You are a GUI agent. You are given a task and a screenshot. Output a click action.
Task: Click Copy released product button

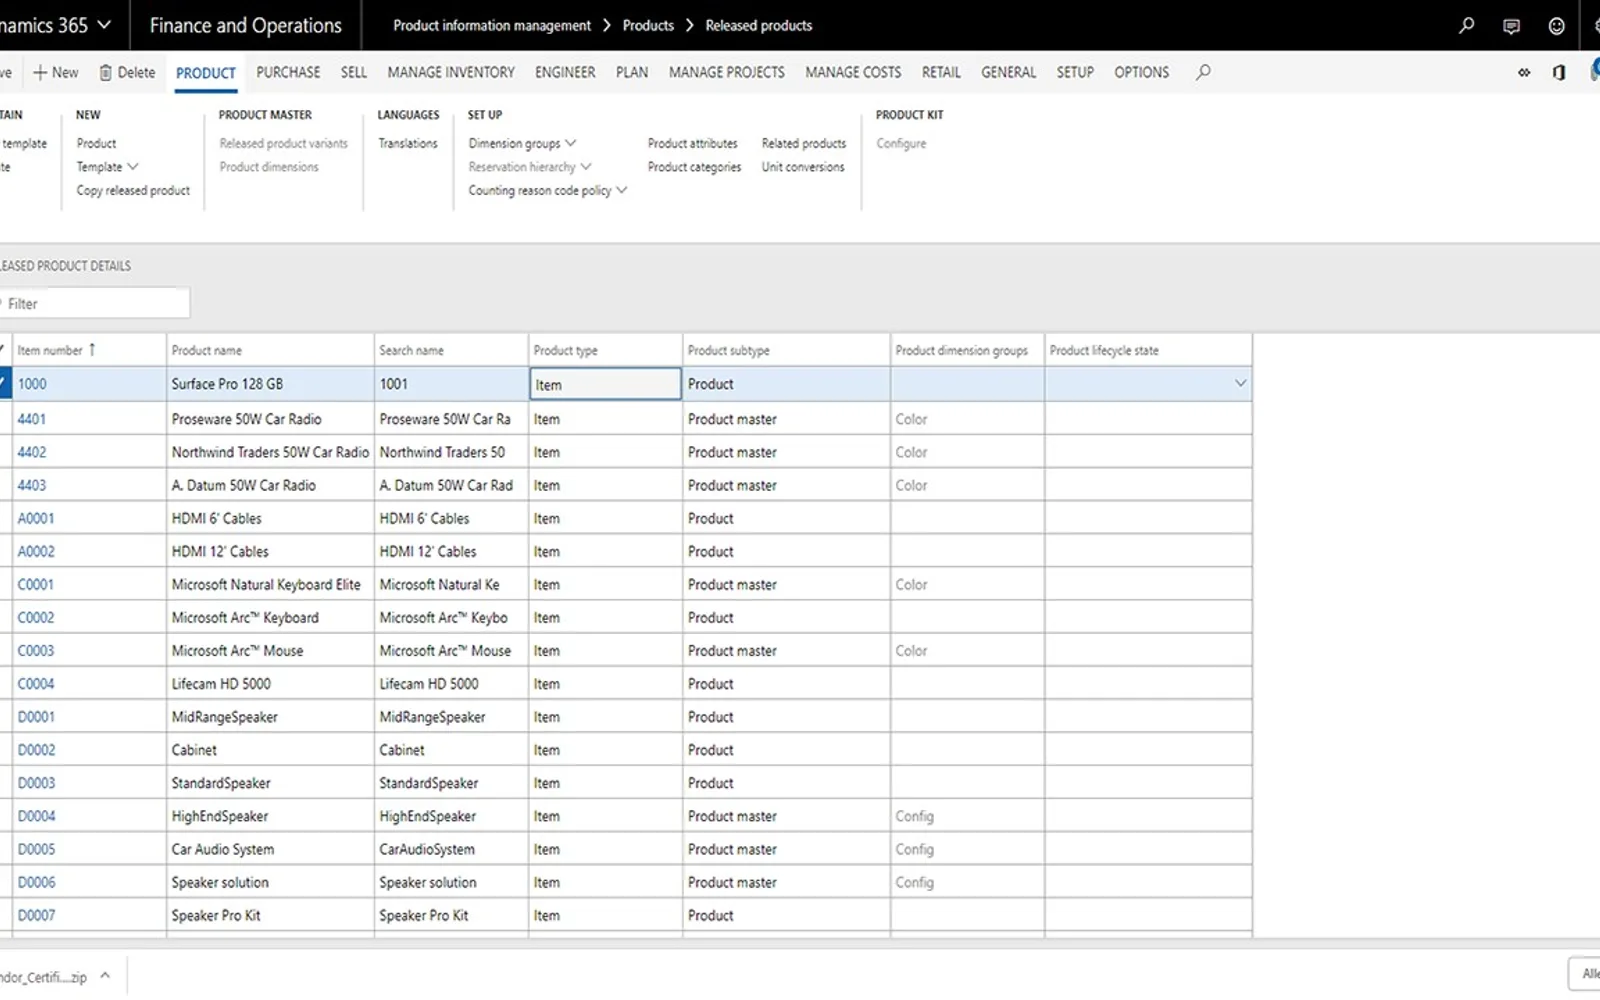click(x=133, y=190)
